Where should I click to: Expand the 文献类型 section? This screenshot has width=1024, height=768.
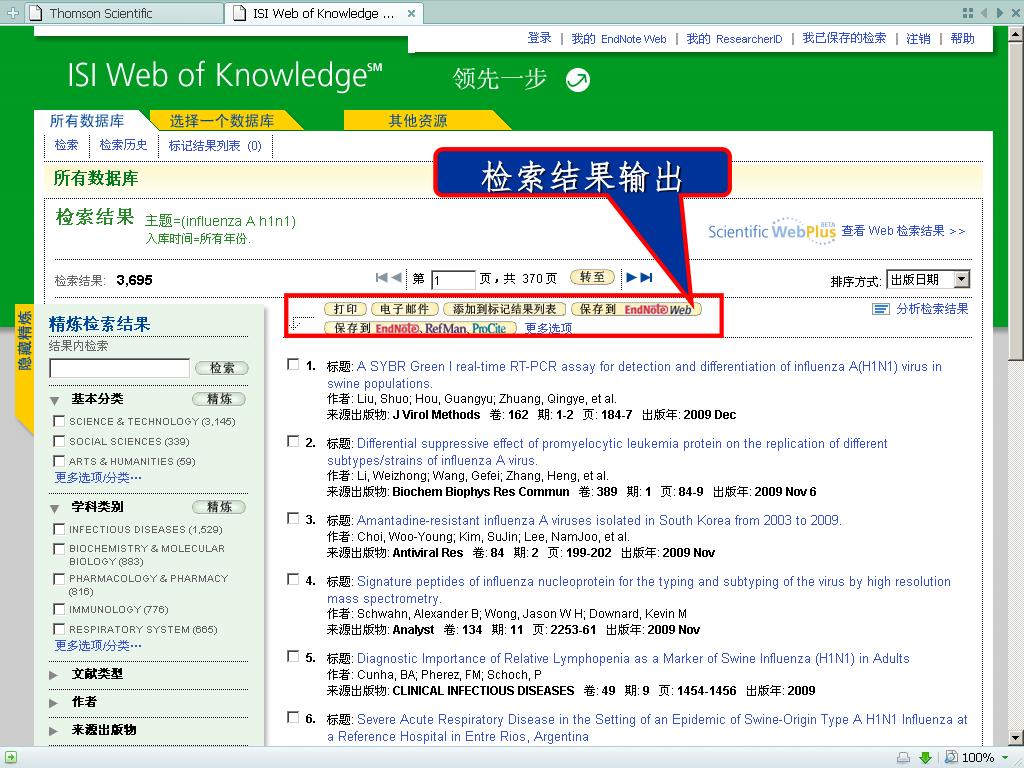(54, 675)
